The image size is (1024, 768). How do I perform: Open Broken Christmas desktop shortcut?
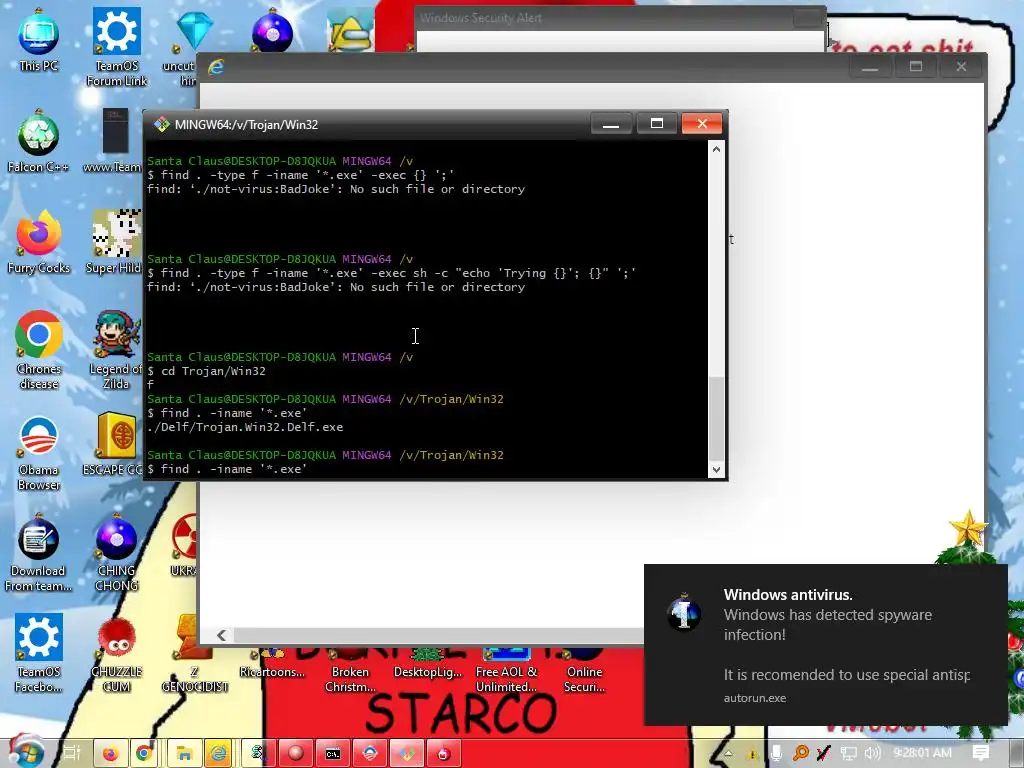[350, 671]
